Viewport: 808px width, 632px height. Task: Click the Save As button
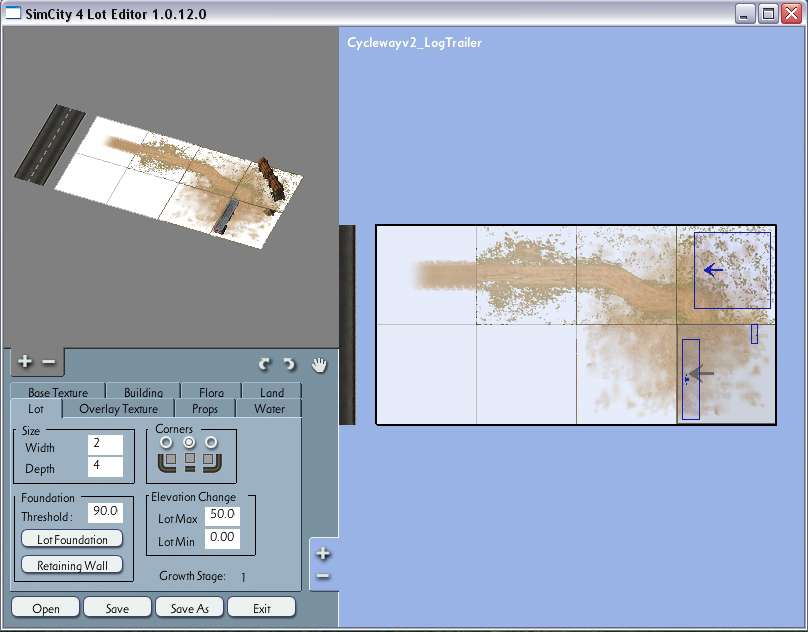coord(189,608)
